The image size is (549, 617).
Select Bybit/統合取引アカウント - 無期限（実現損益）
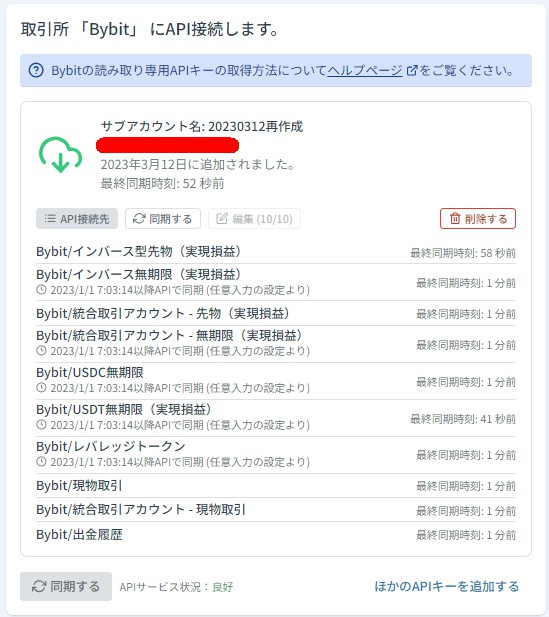pos(169,335)
